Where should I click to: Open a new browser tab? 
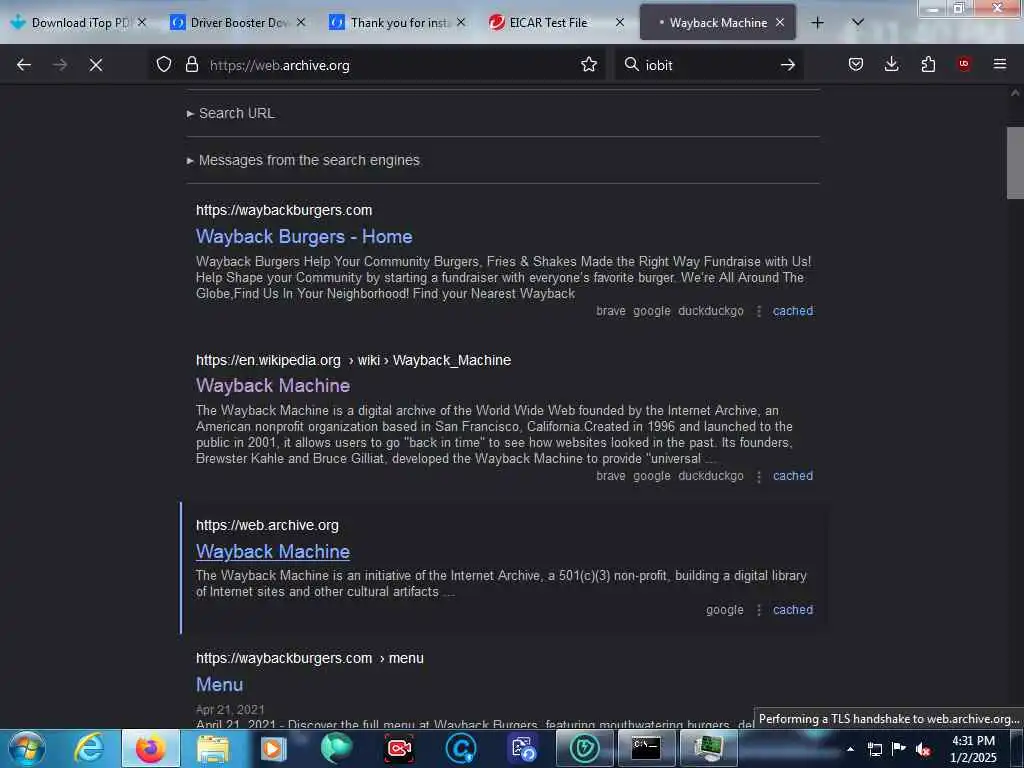817,23
